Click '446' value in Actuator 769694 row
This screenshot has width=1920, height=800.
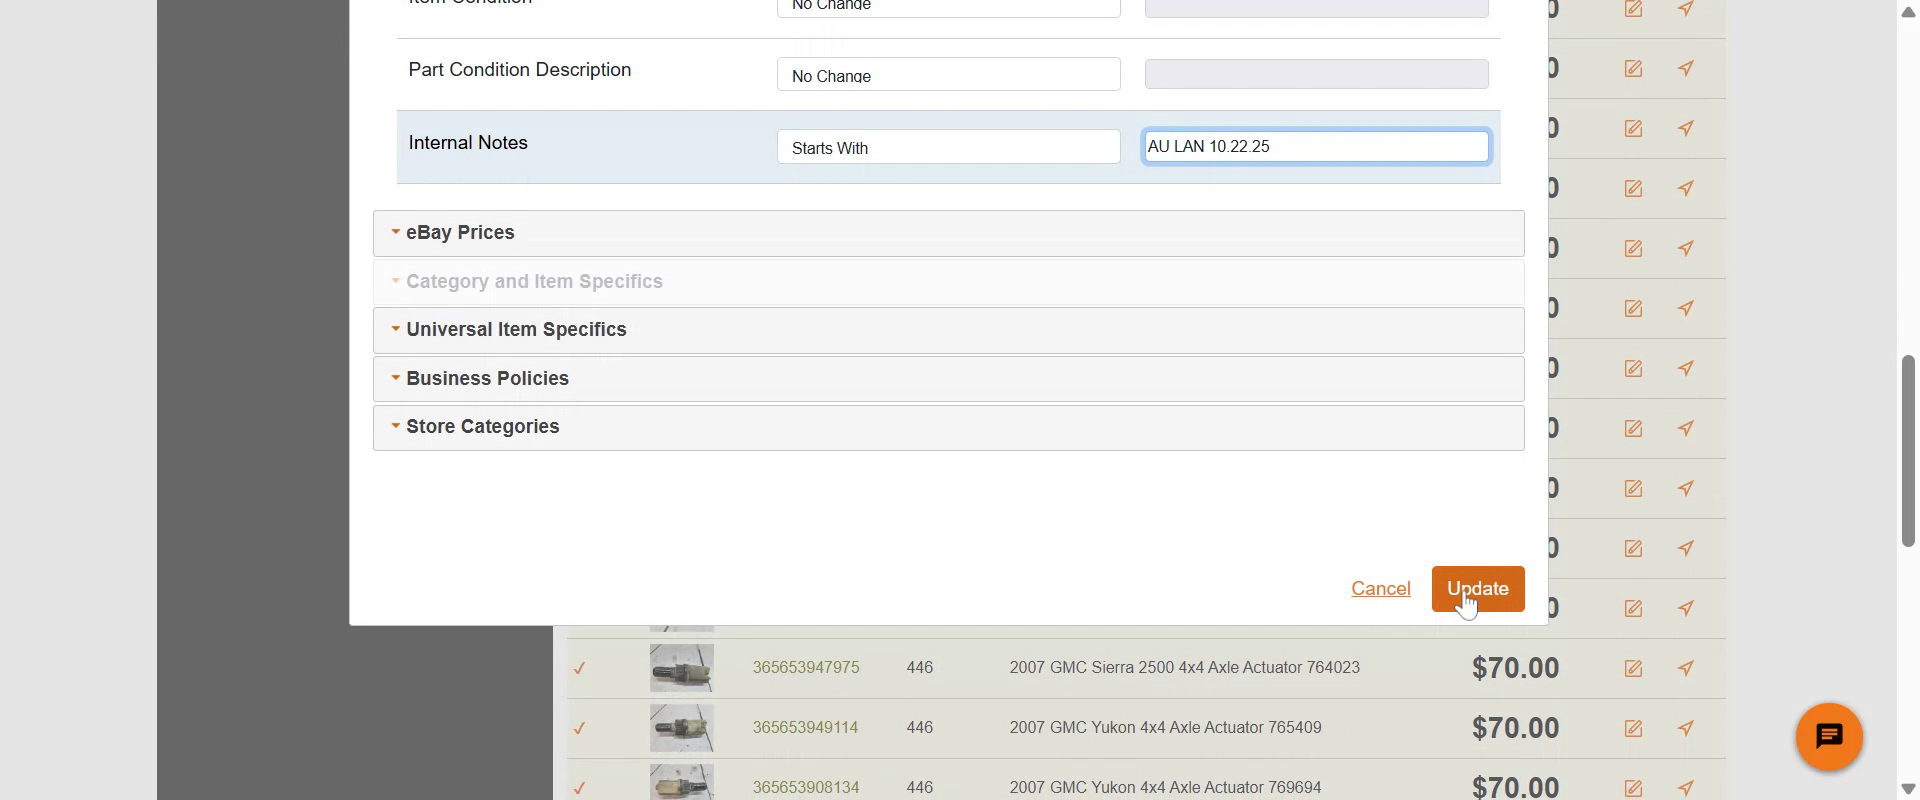[920, 788]
